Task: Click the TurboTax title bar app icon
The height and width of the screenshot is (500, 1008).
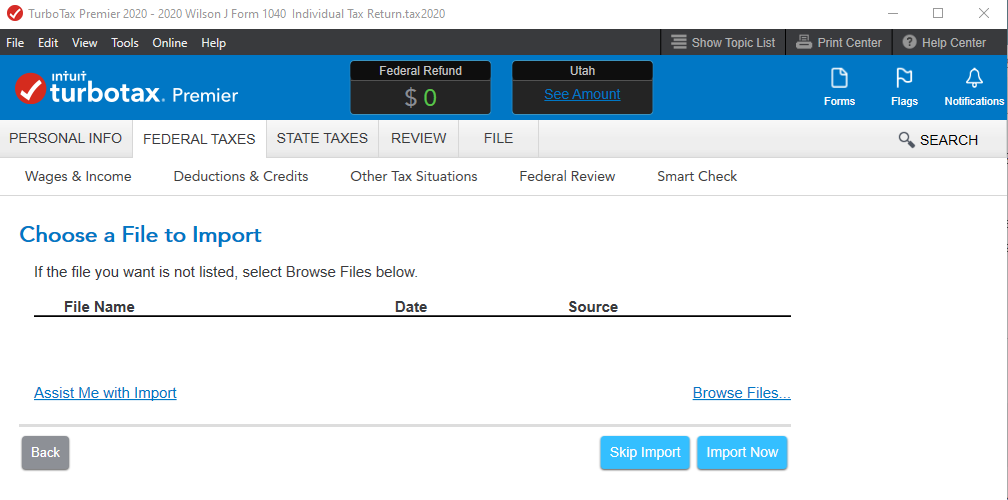Action: pyautogui.click(x=14, y=13)
